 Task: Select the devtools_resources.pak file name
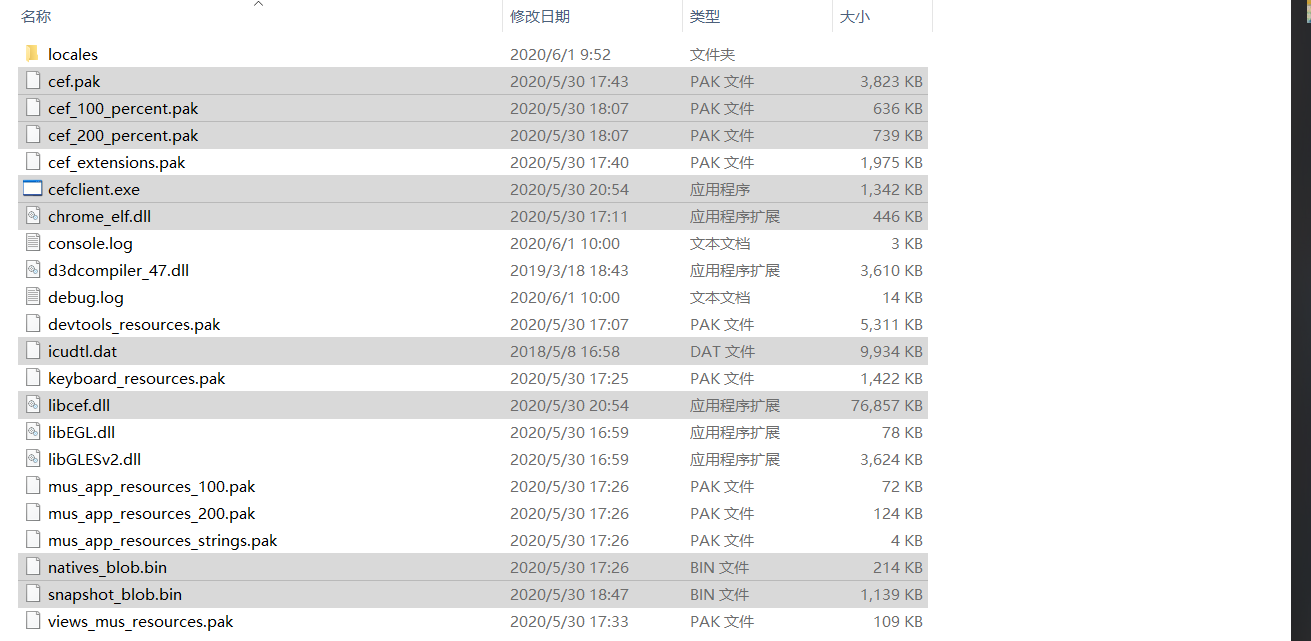134,324
